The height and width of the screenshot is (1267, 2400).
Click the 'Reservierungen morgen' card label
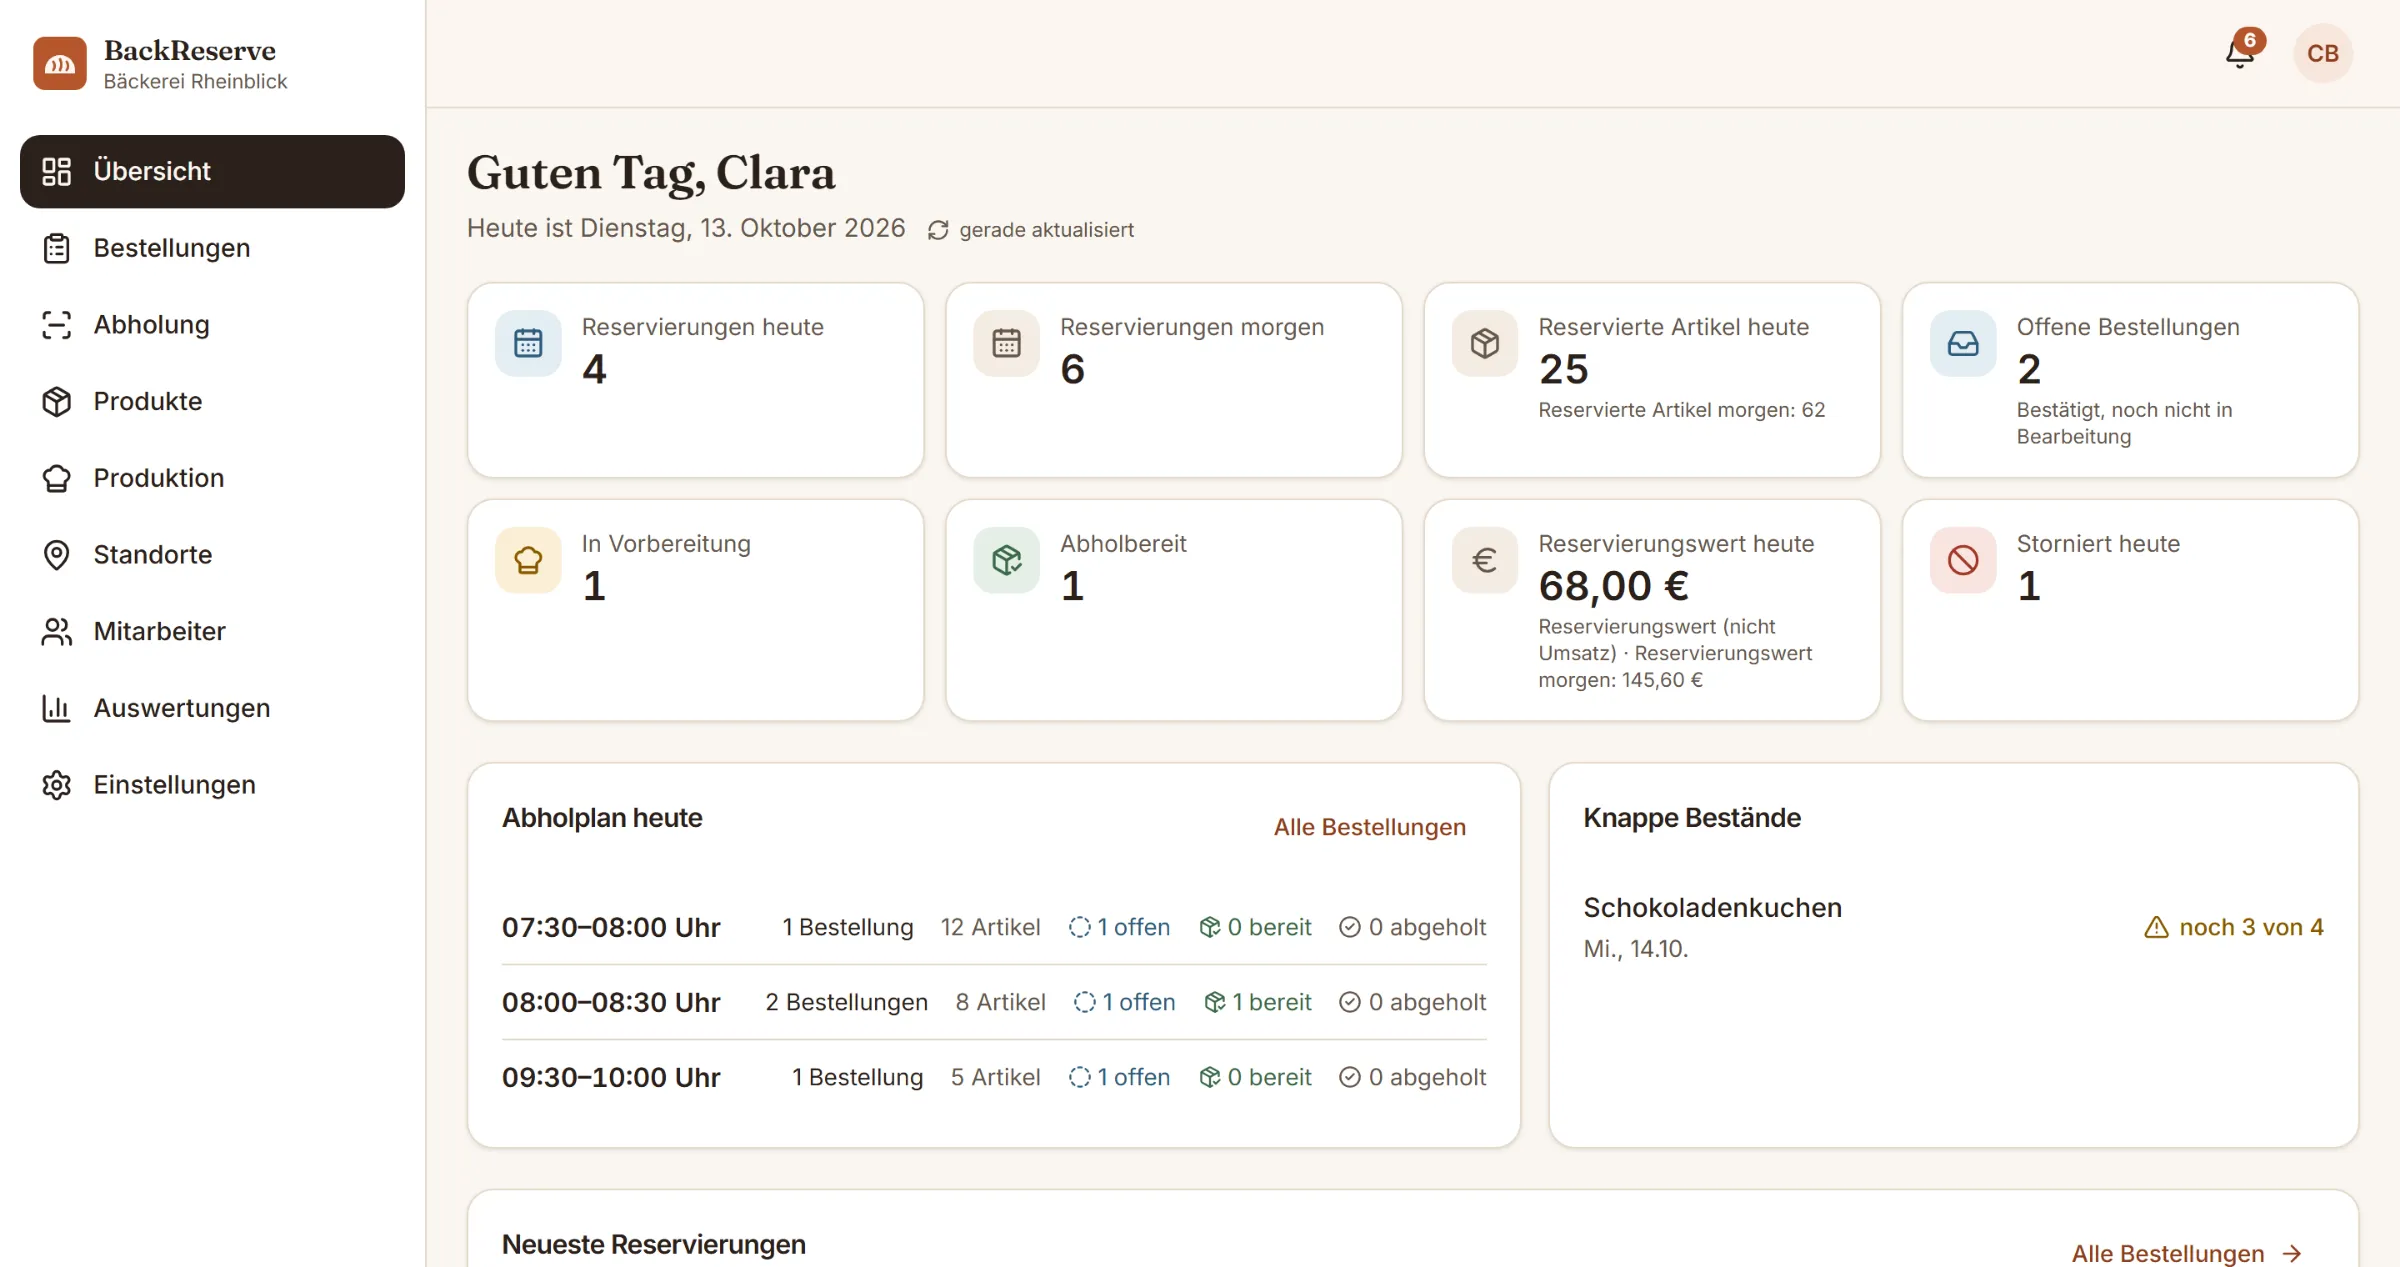(1192, 327)
